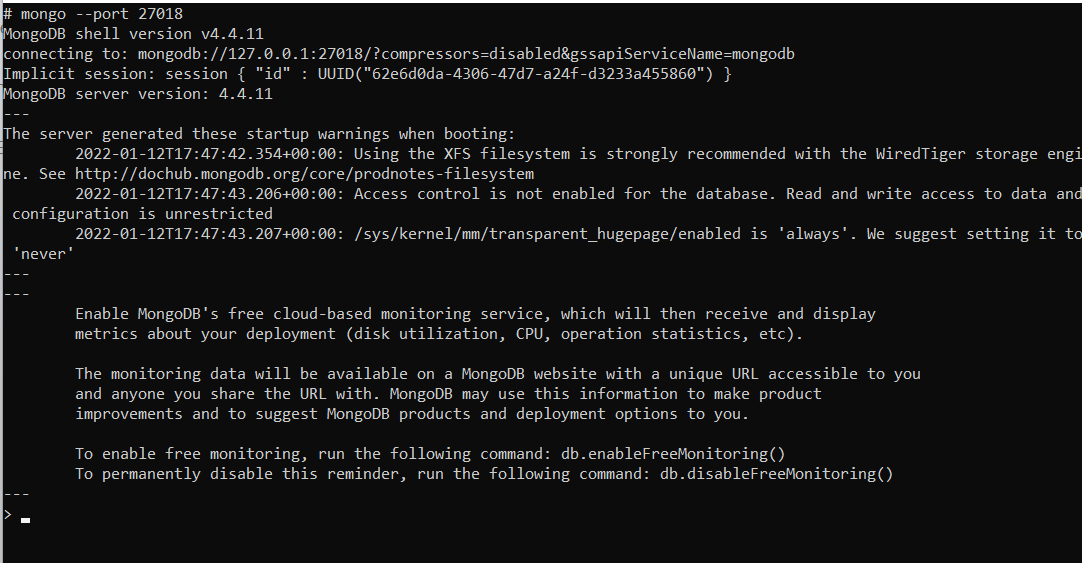Click the db.disableFreeMonitoring() command text

776,474
